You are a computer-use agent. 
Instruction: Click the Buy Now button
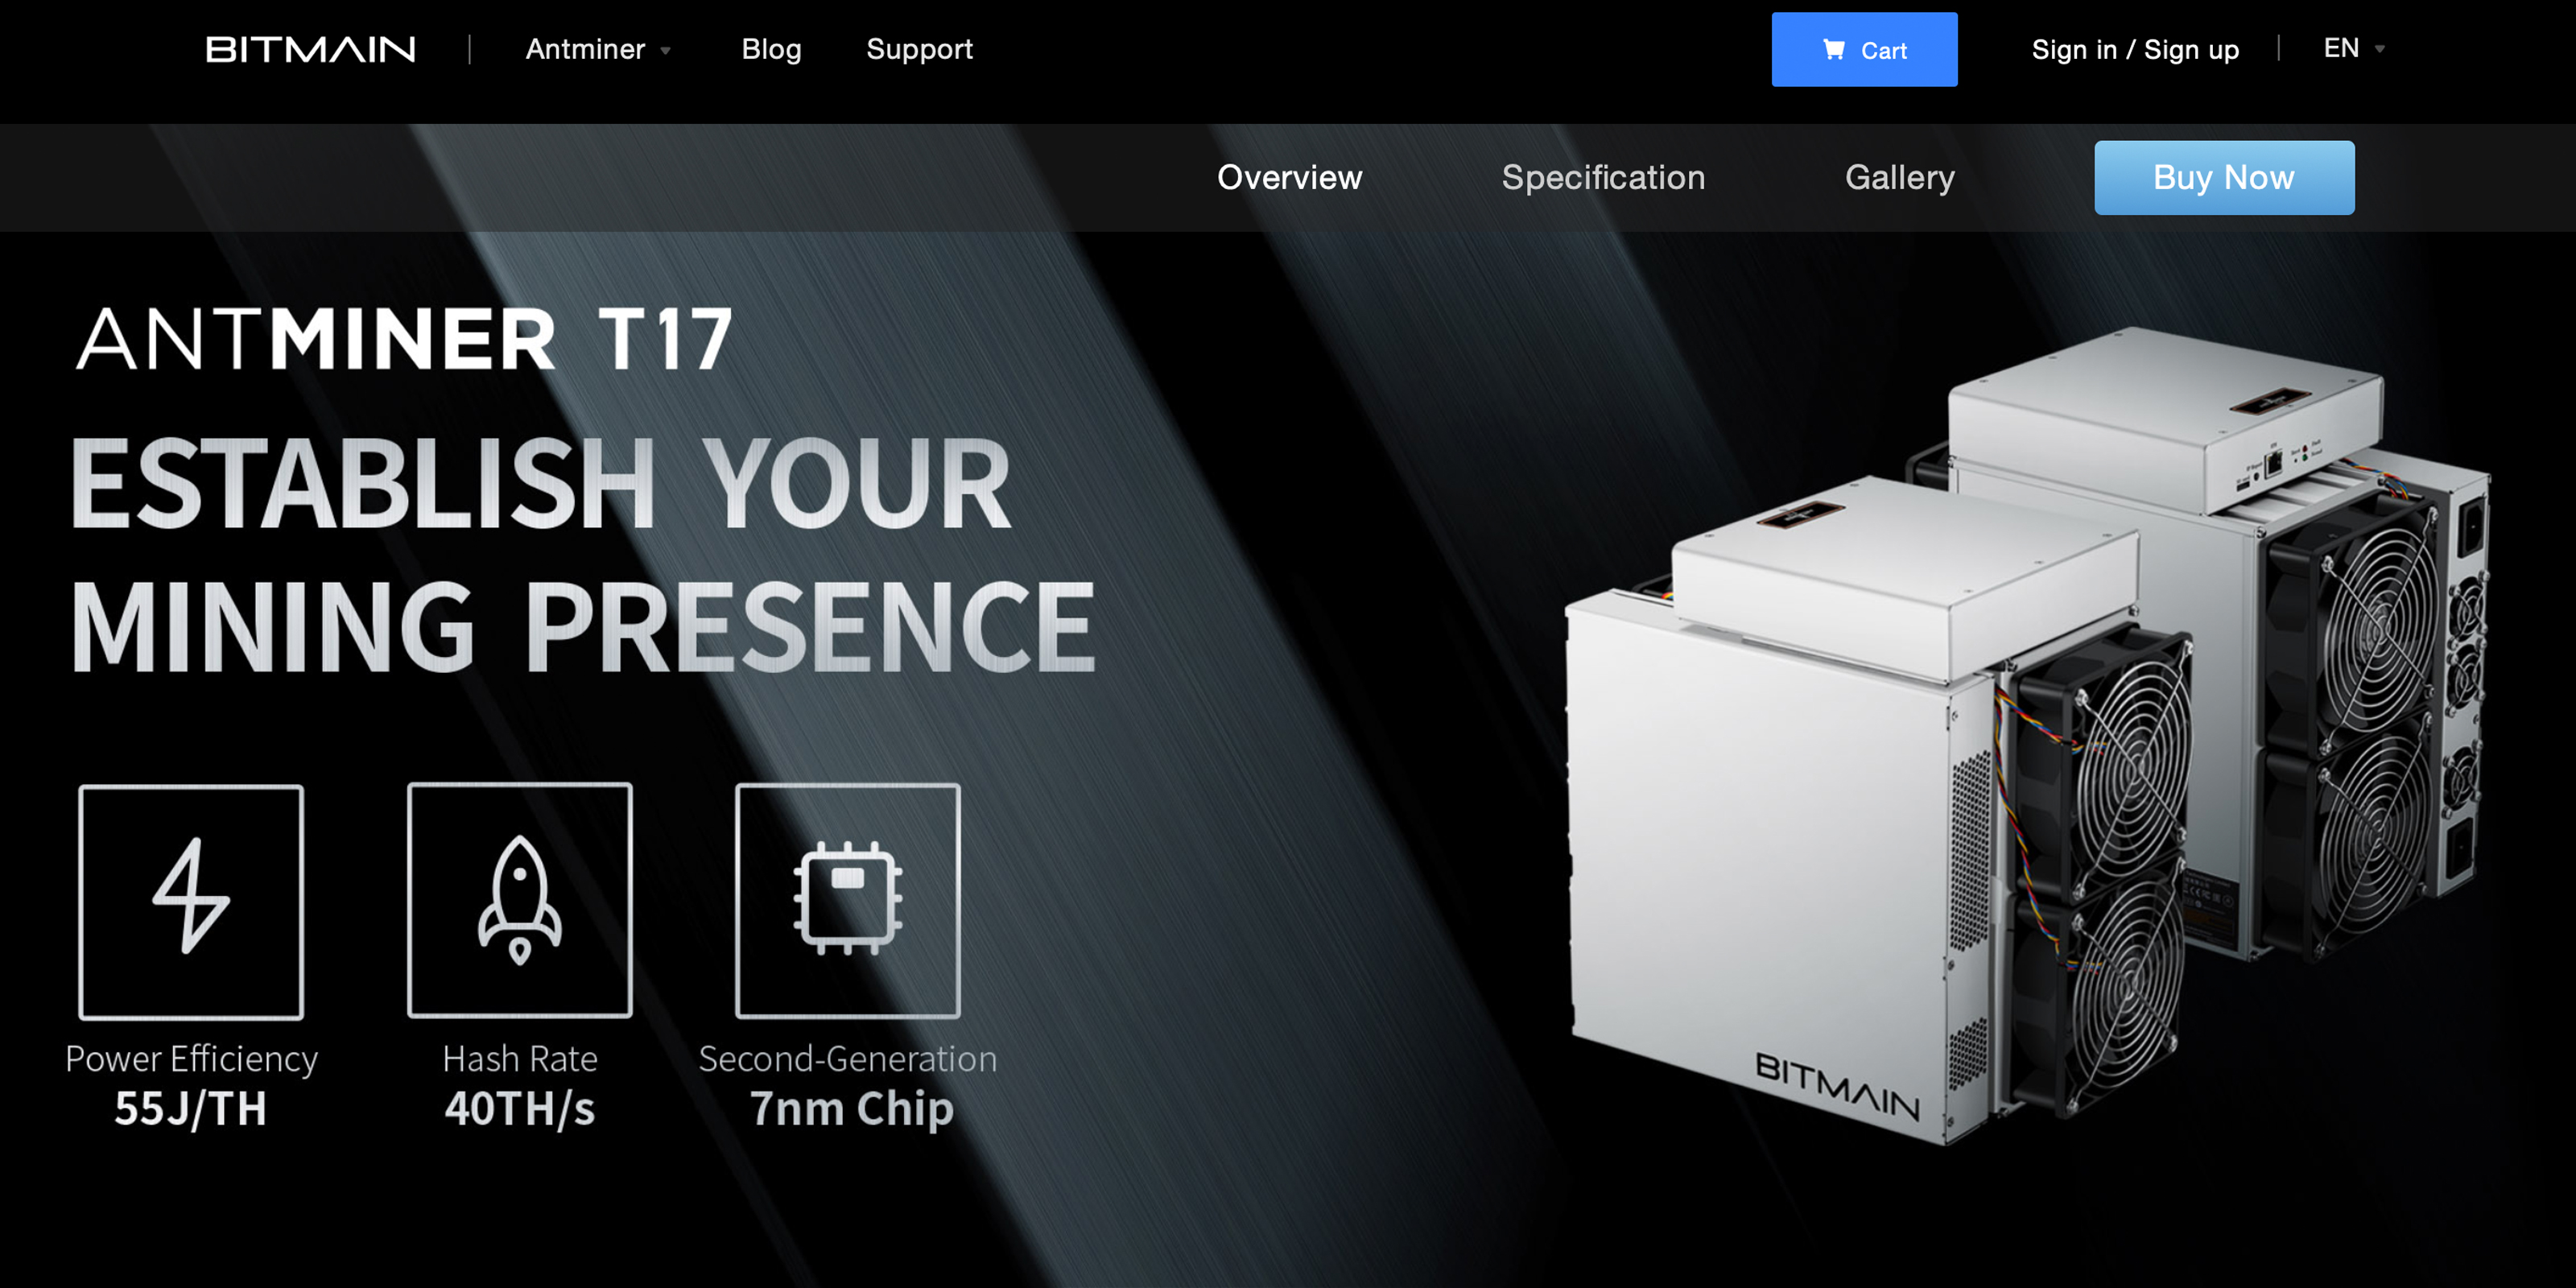tap(2223, 177)
